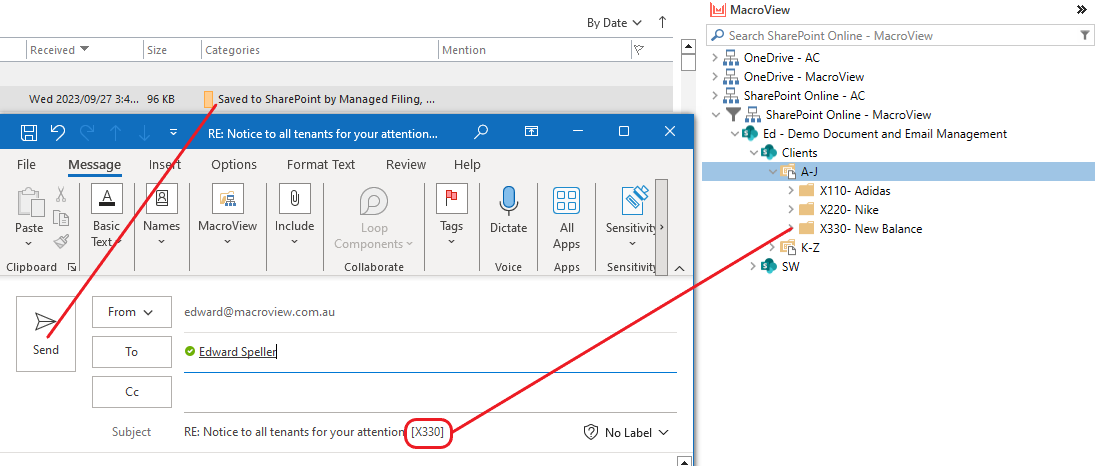Open the From account dropdown
This screenshot has height=466, width=1097.
tap(132, 312)
